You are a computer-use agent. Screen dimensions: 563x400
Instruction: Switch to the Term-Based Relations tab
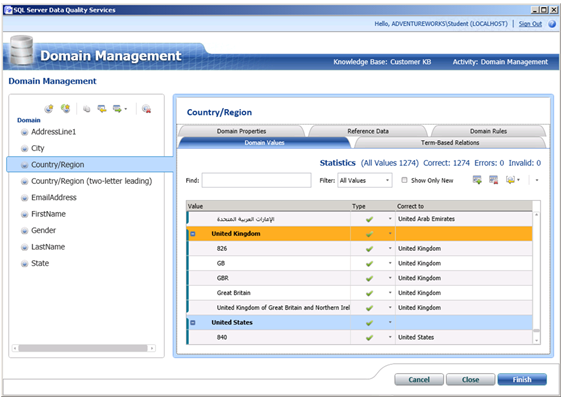[450, 143]
